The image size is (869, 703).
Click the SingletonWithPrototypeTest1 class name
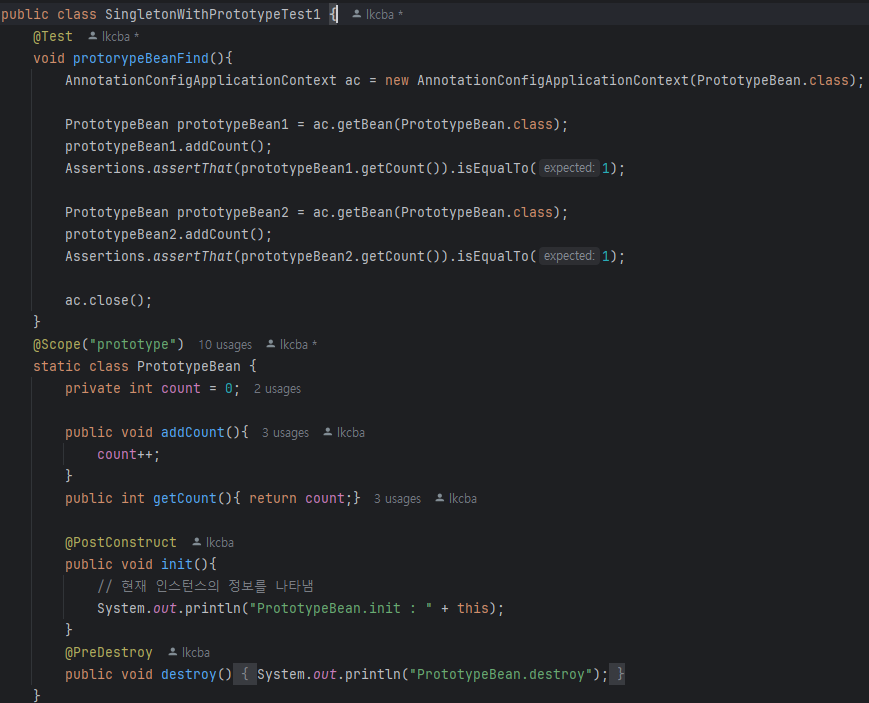213,14
